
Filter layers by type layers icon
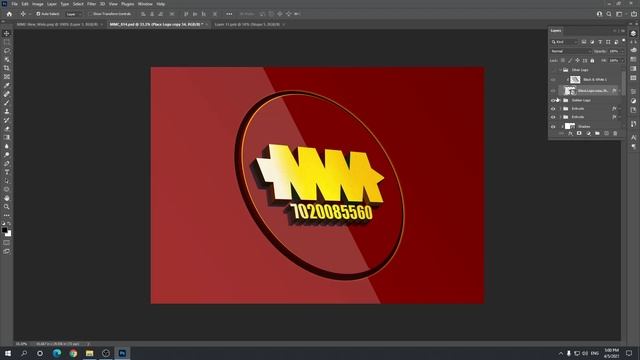[x=600, y=42]
